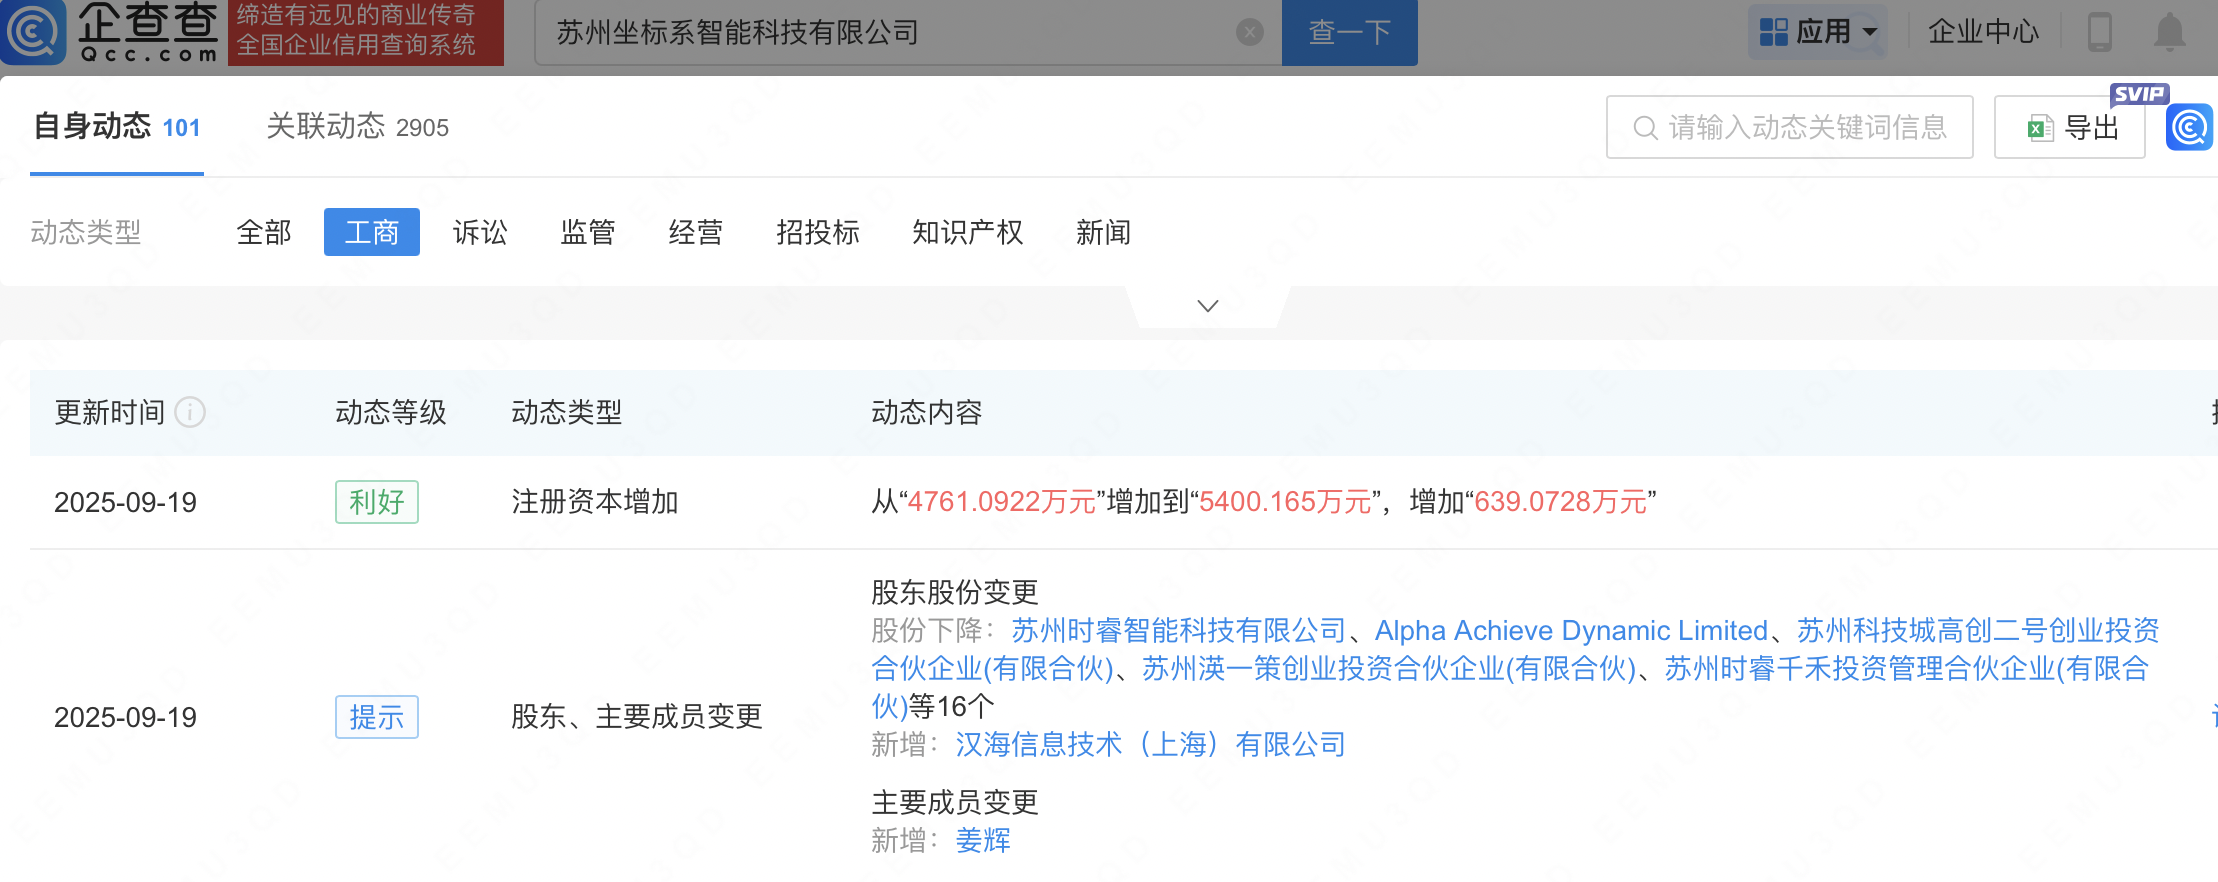Click the blue floating assistant icon

(2189, 128)
